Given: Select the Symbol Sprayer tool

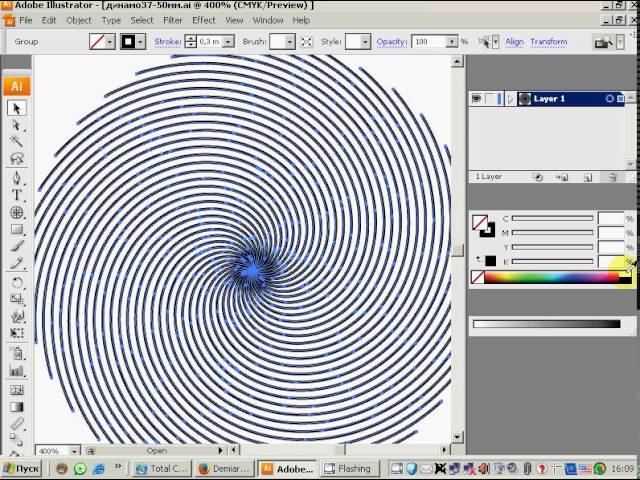Looking at the screenshot, I should click(16, 353).
